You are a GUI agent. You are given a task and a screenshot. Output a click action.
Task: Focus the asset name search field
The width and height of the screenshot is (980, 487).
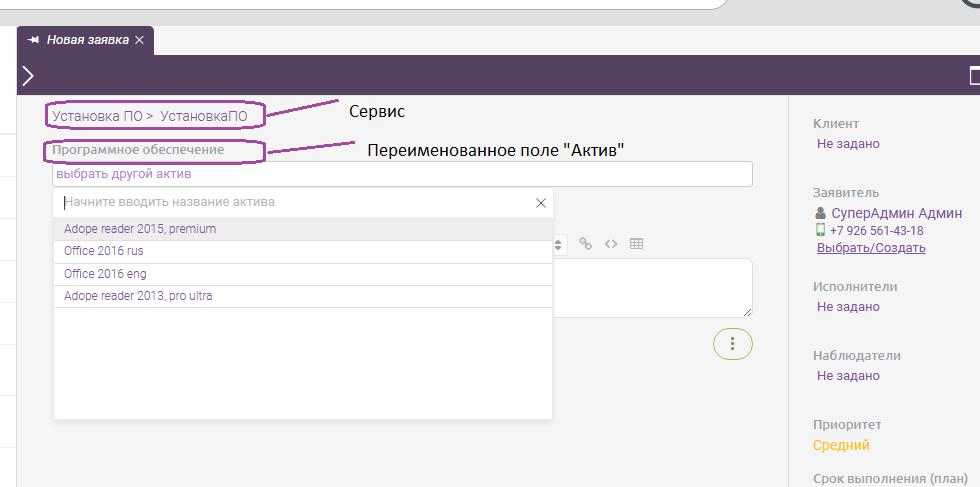coord(295,202)
